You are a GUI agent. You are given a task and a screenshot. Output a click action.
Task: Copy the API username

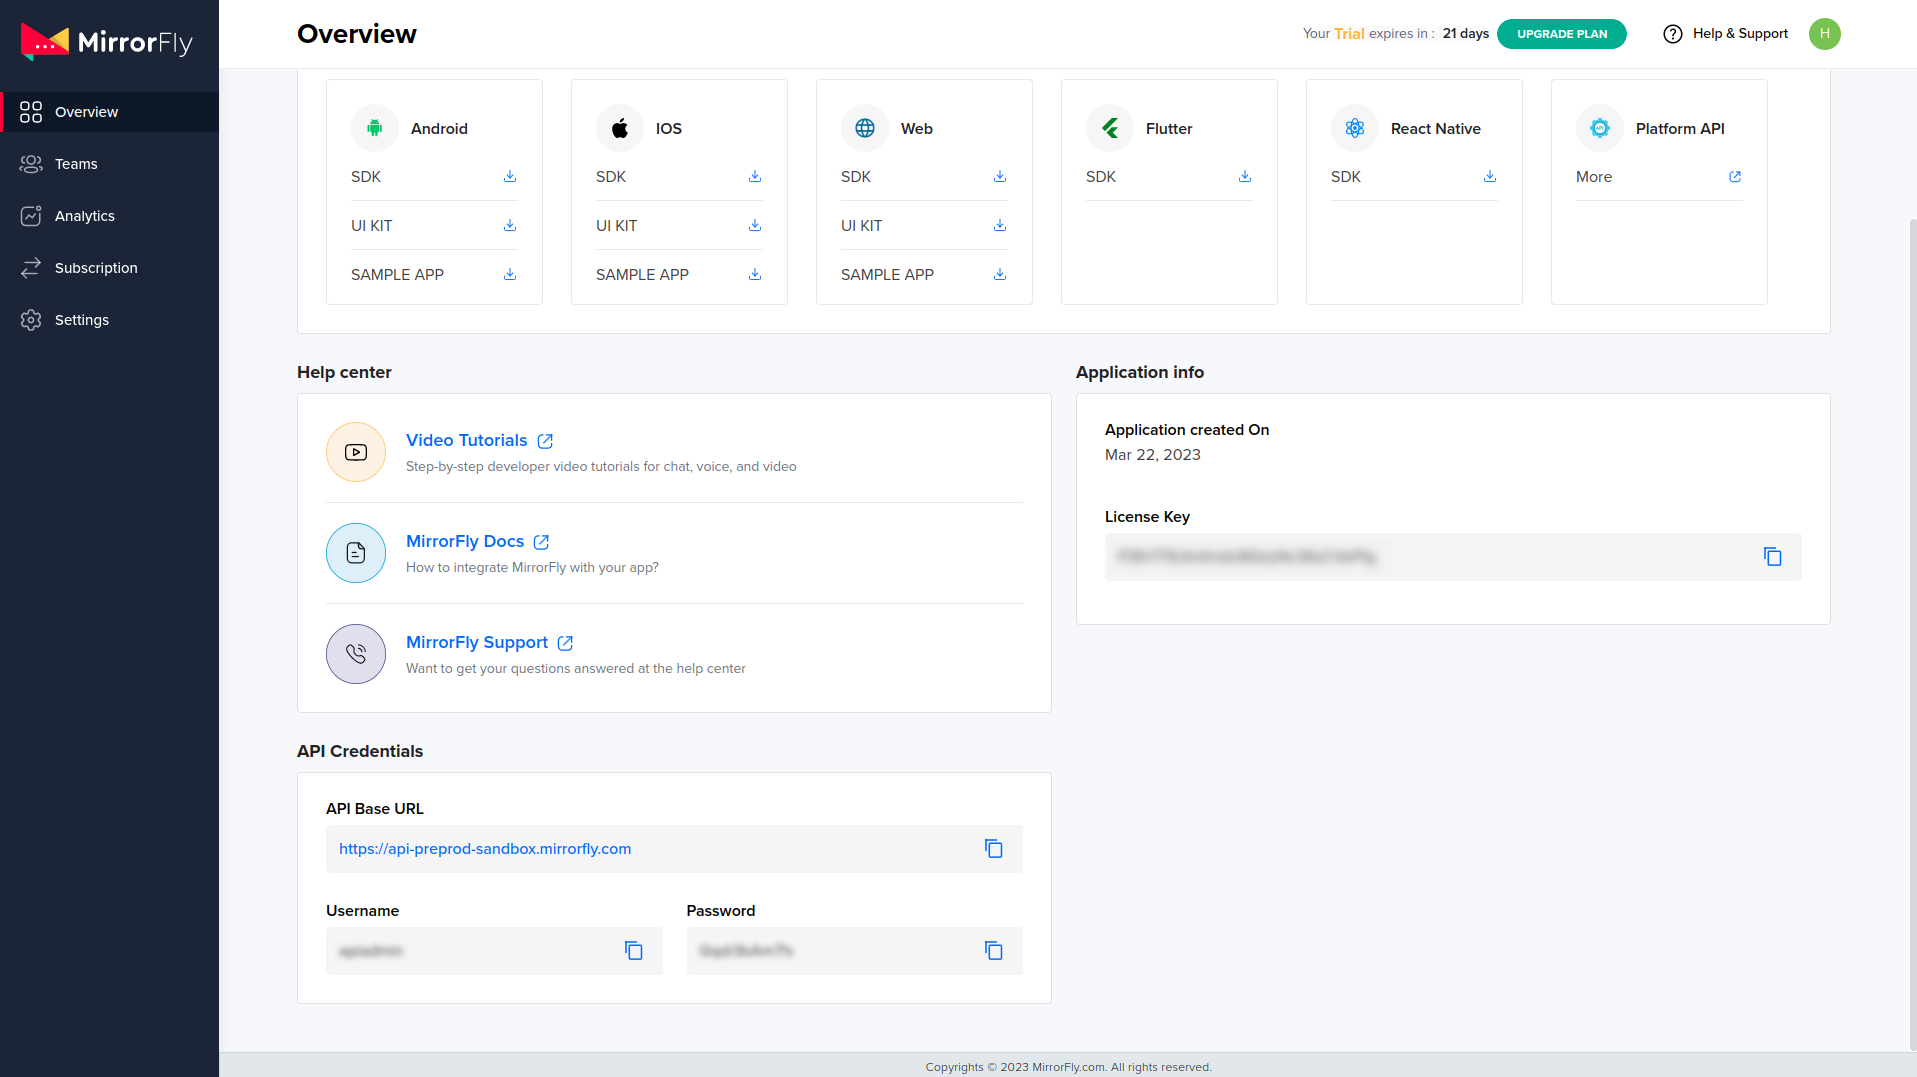633,951
